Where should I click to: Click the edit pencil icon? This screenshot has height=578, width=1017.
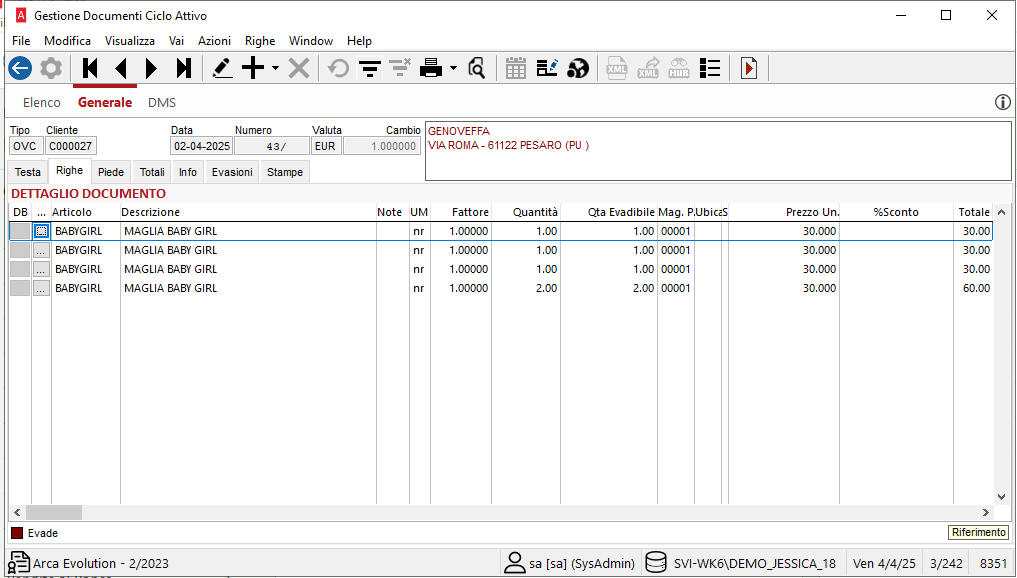(222, 68)
